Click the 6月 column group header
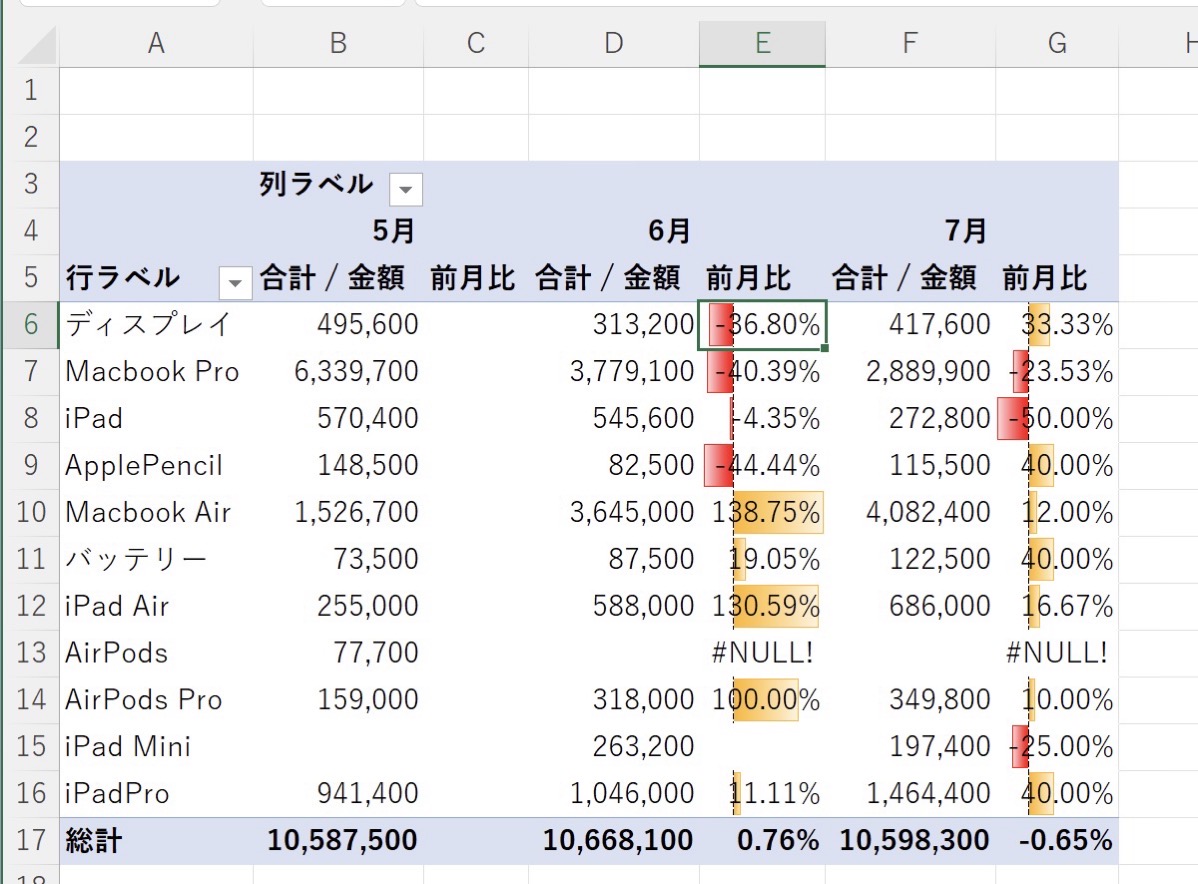This screenshot has width=1198, height=884. point(669,231)
